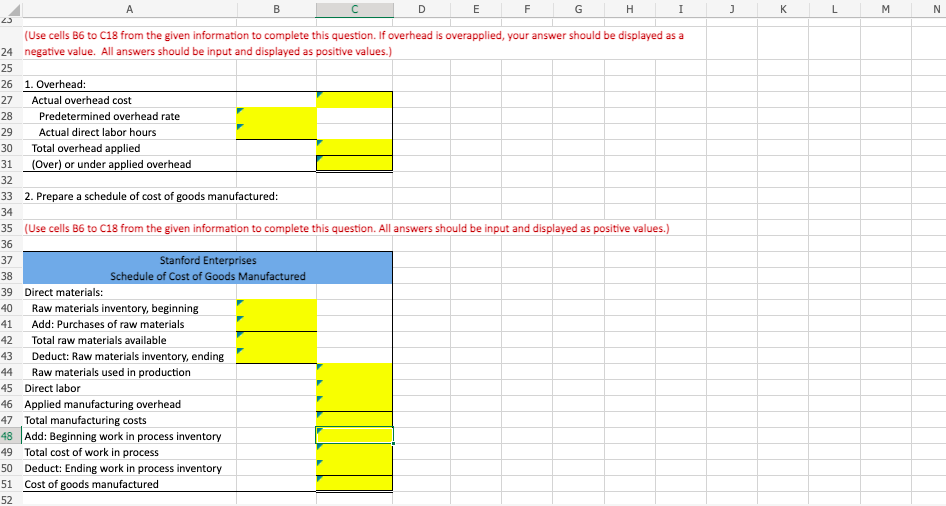Click yellow cell for Raw materials used in production

coord(354,372)
